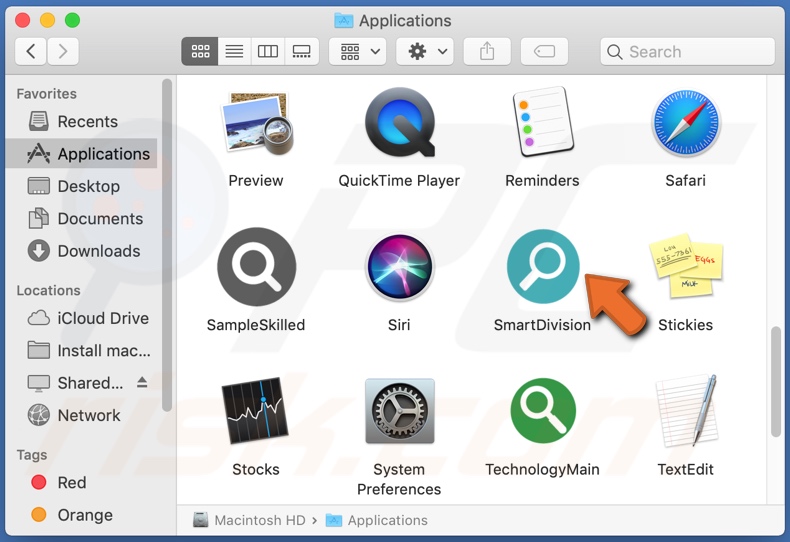790x542 pixels.
Task: Open Downloads in the sidebar
Action: point(82,251)
